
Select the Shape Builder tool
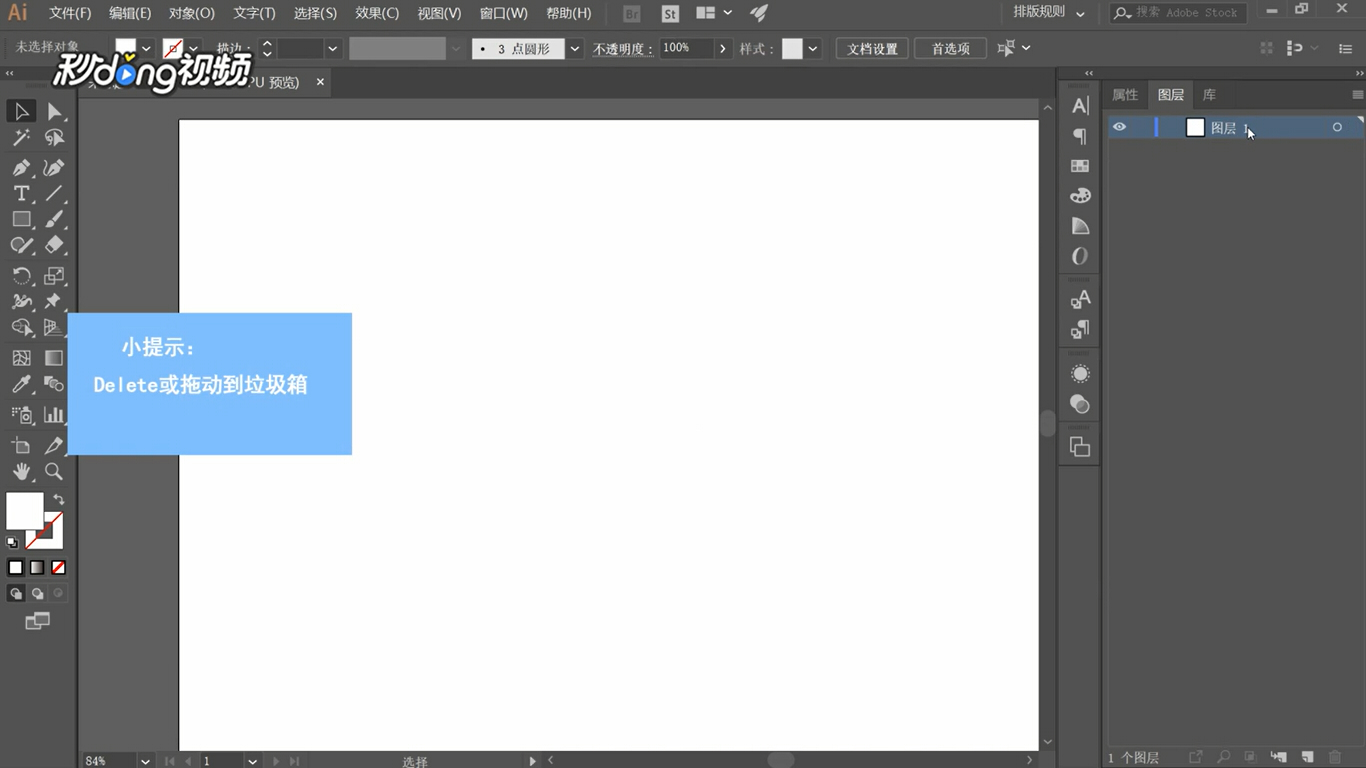(21, 327)
